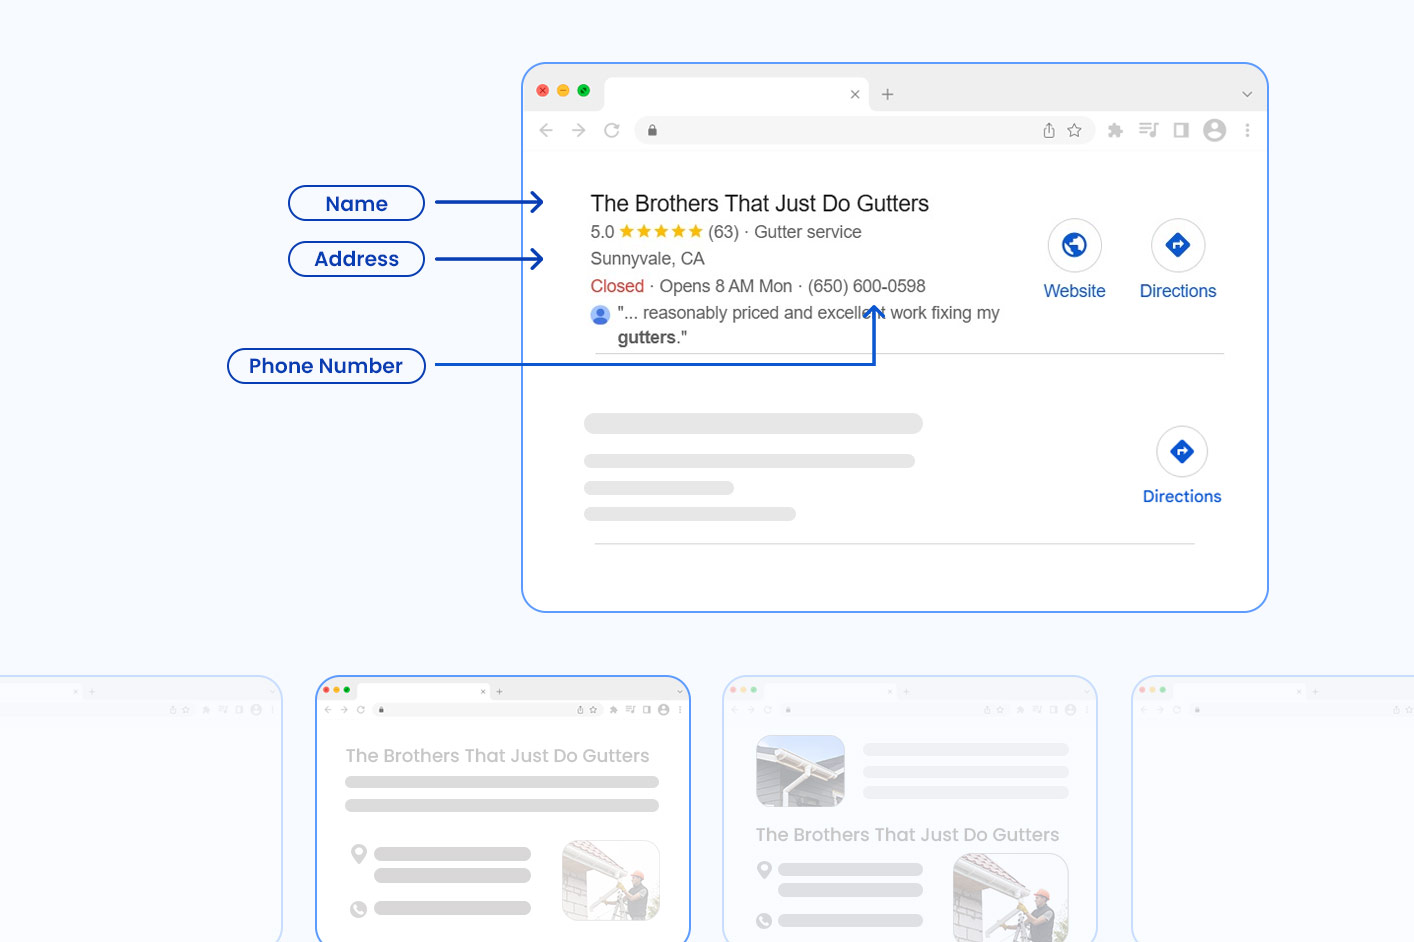Open the Website button with the globe icon
Viewport: 1414px width, 942px height.
coord(1075,259)
